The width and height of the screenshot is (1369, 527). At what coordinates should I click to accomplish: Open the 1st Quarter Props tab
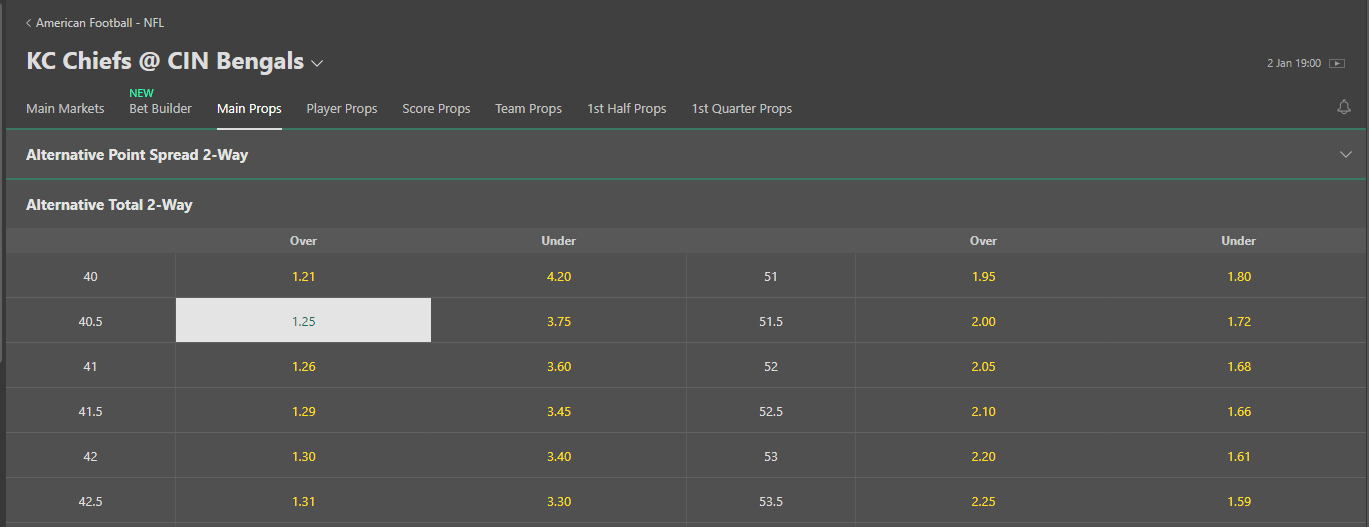[742, 109]
